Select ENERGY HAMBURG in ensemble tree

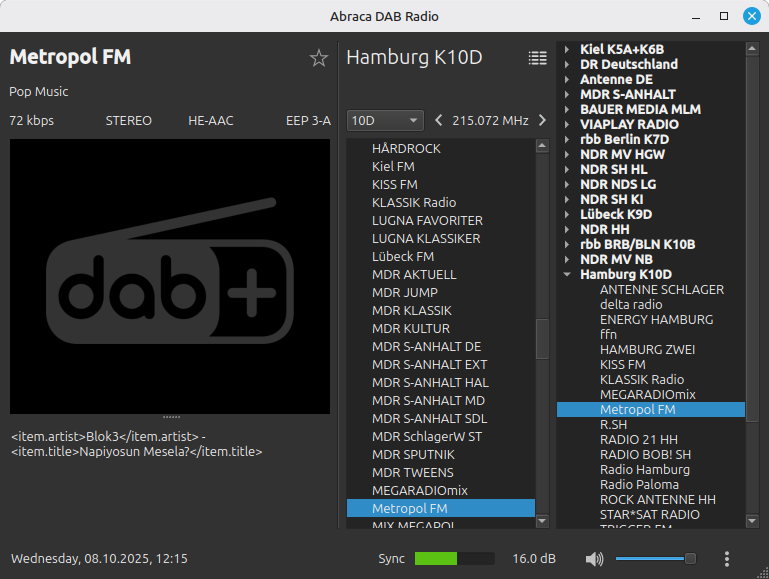click(x=656, y=319)
